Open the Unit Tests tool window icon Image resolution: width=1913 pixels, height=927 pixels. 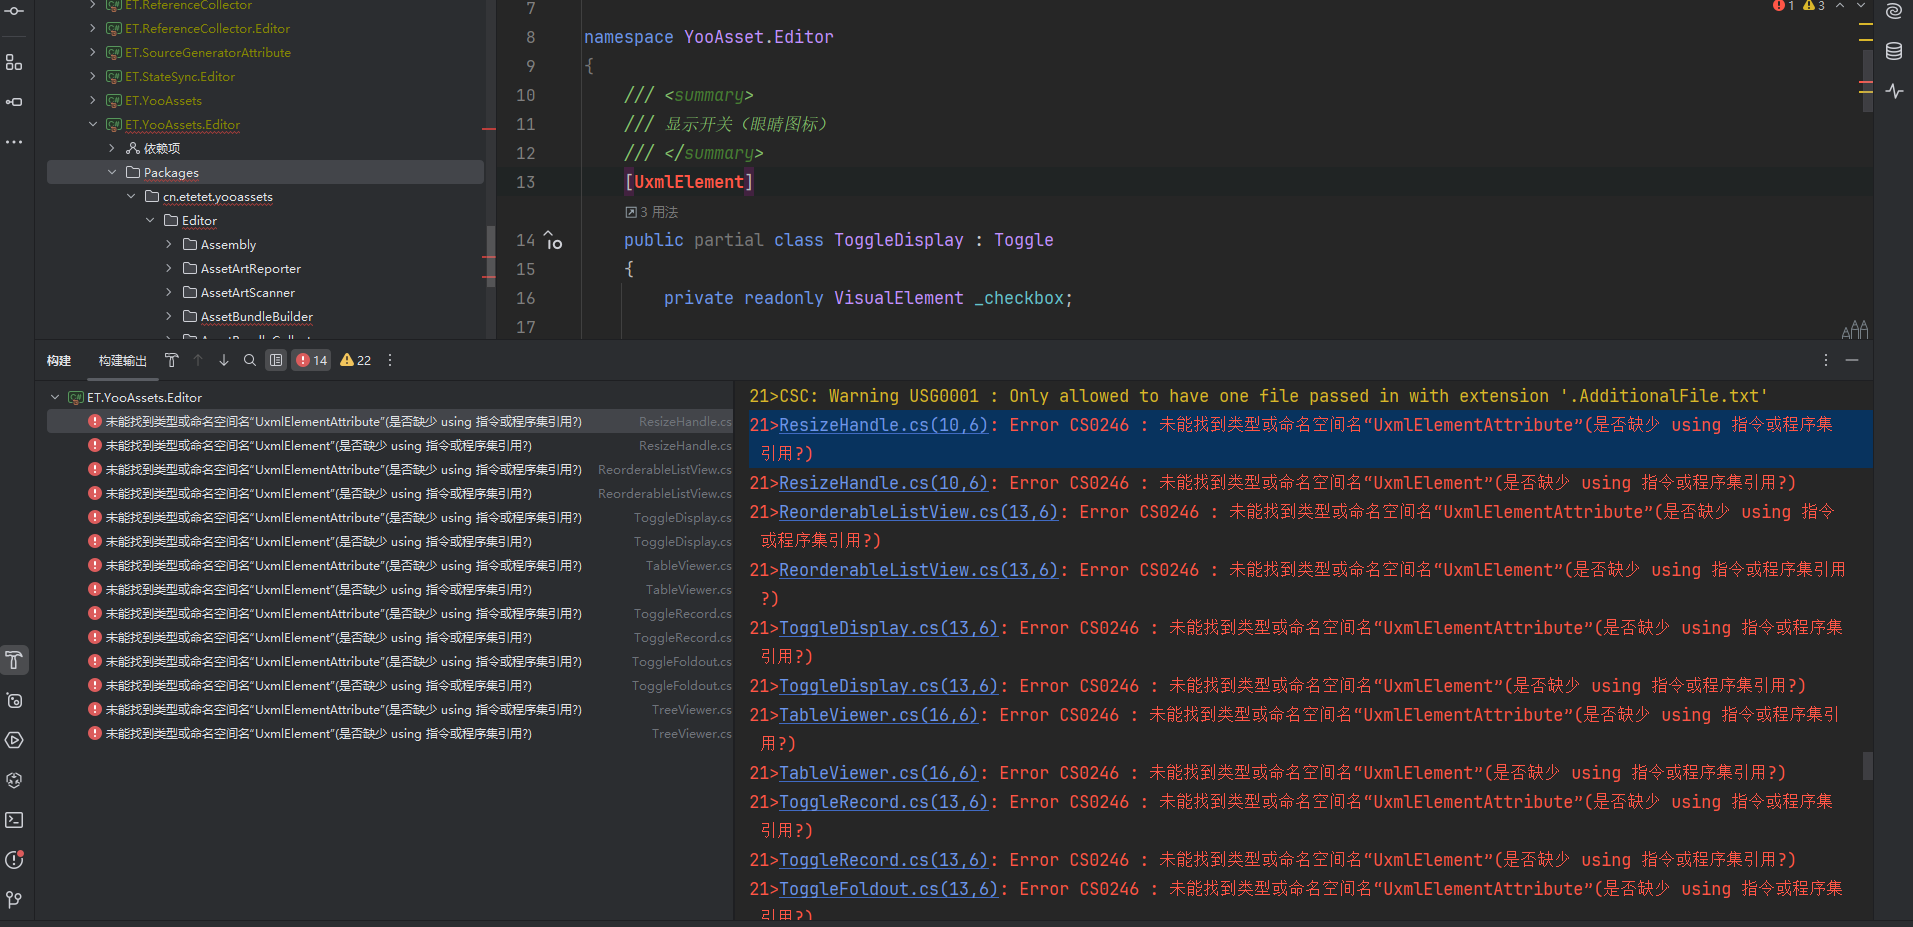14,700
